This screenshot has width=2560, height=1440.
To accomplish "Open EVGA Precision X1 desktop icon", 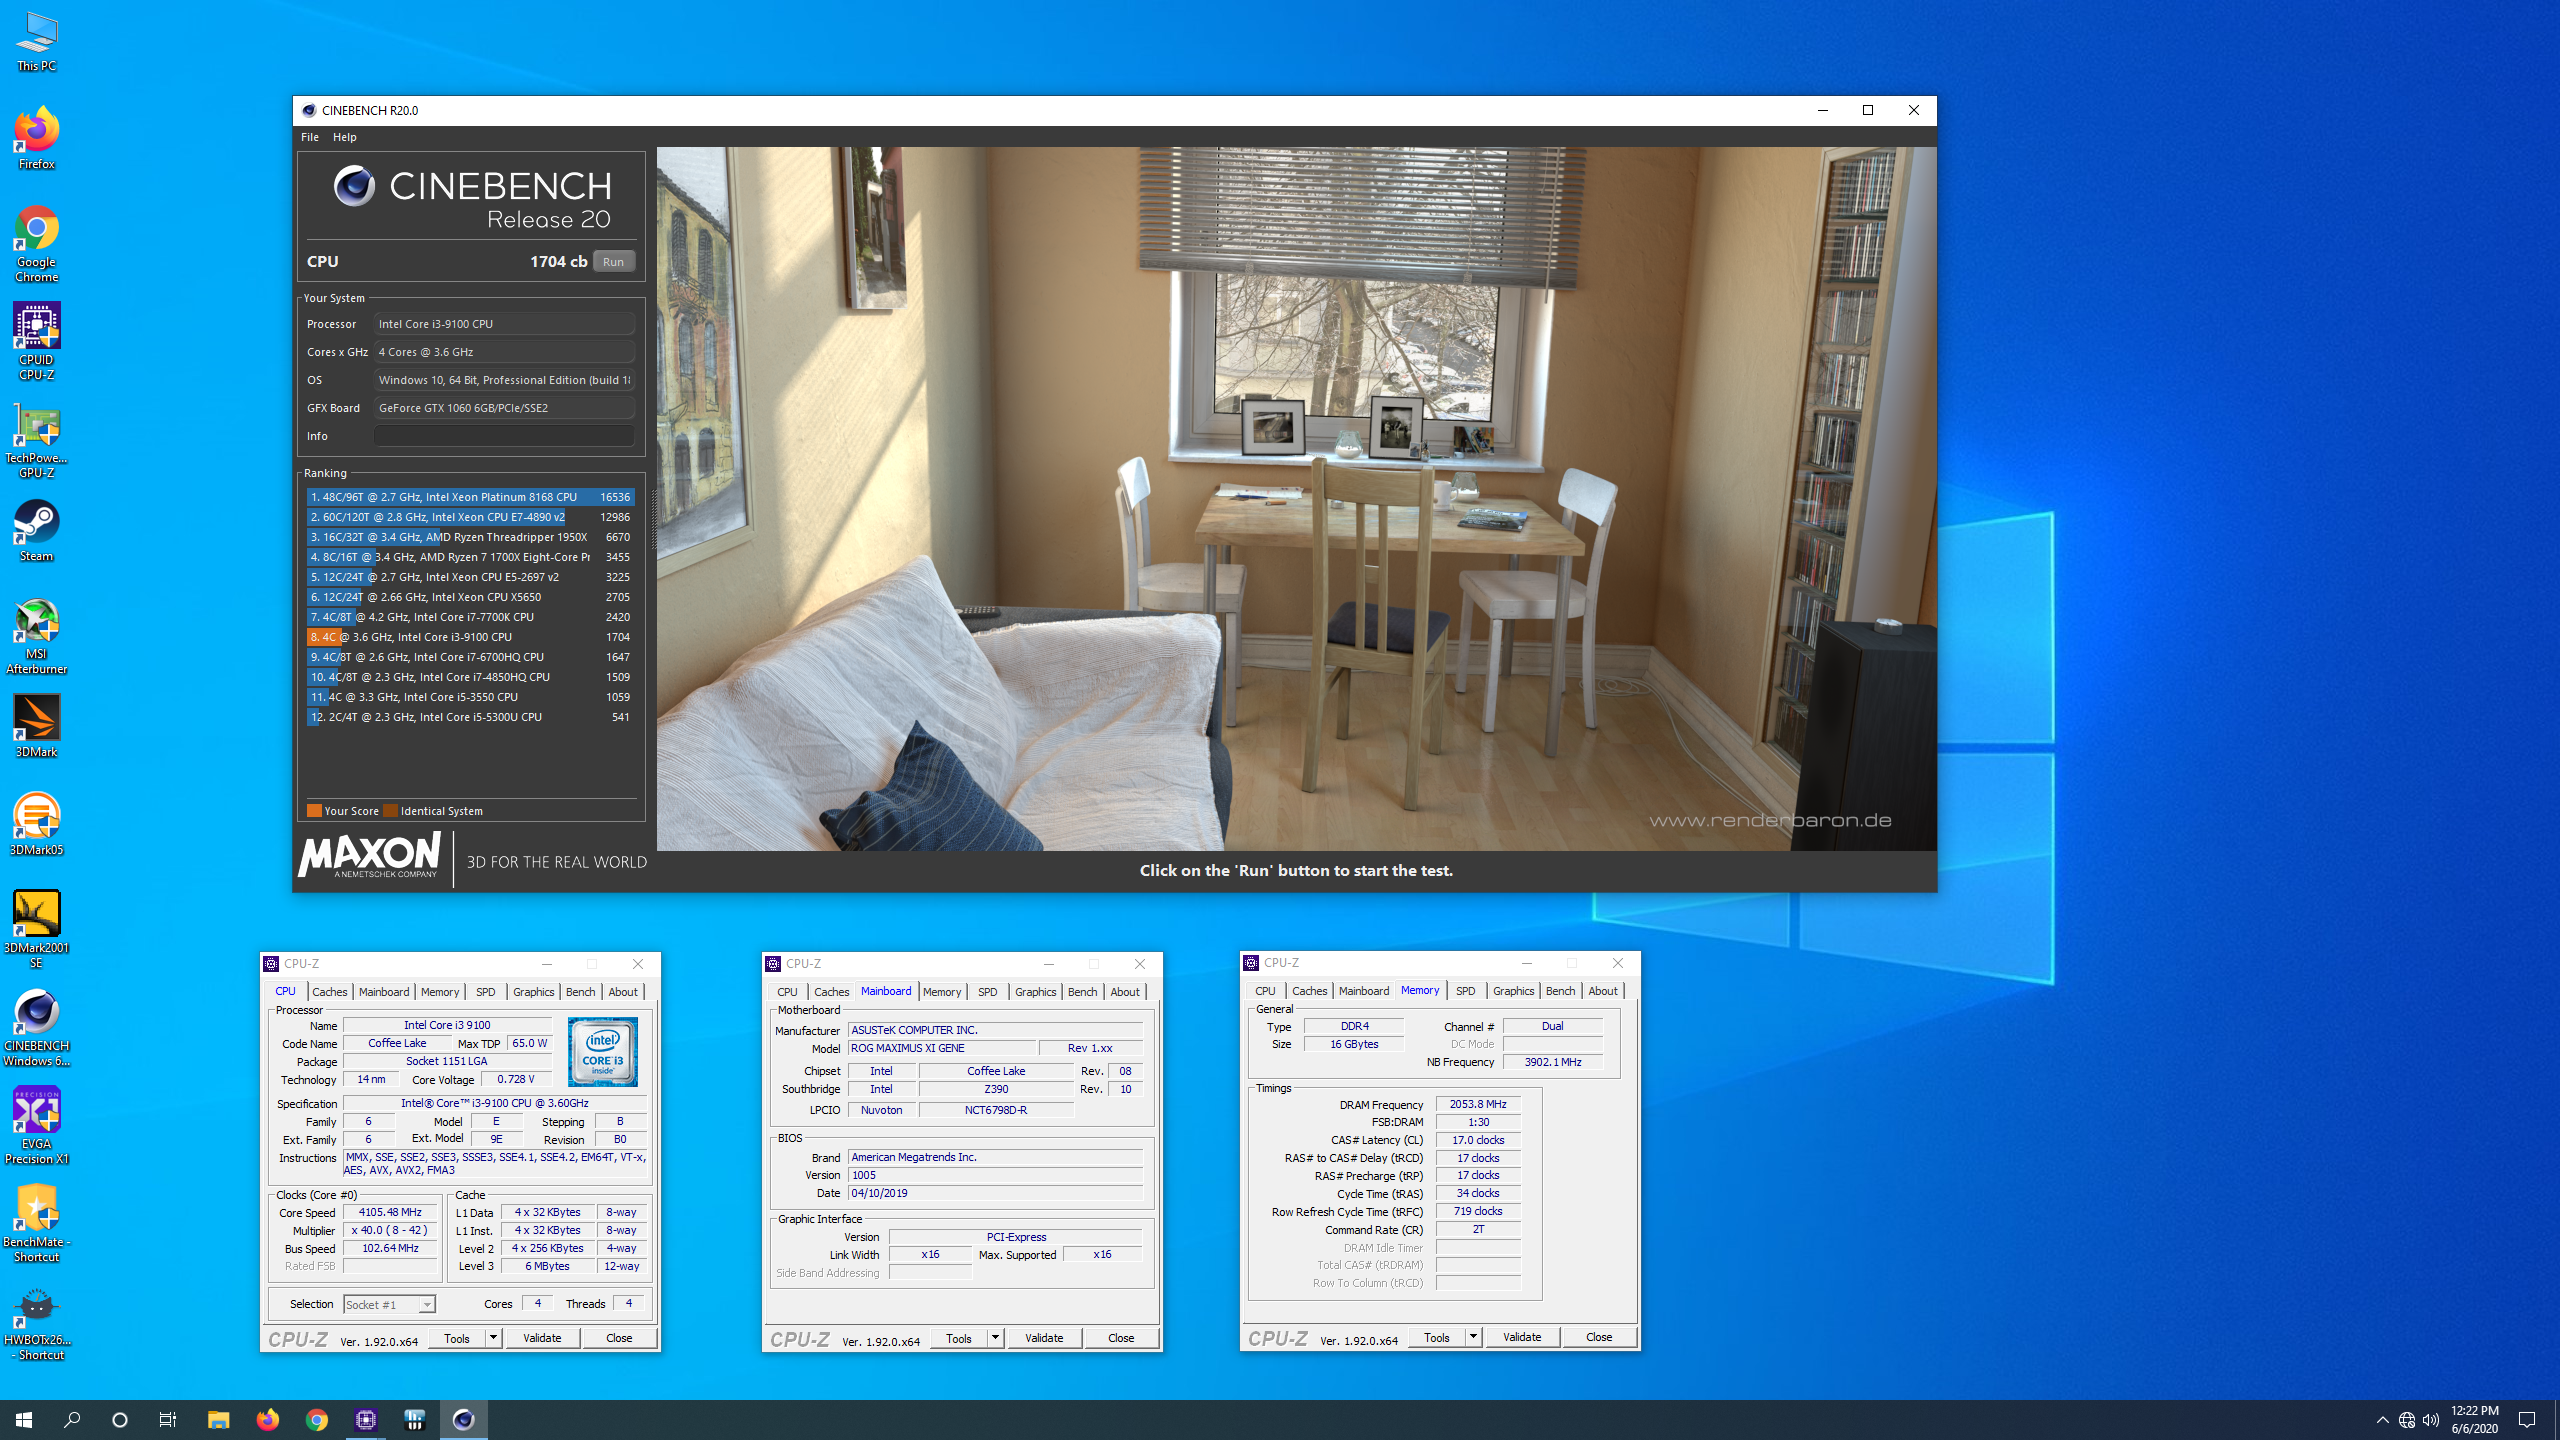I will tap(36, 1126).
